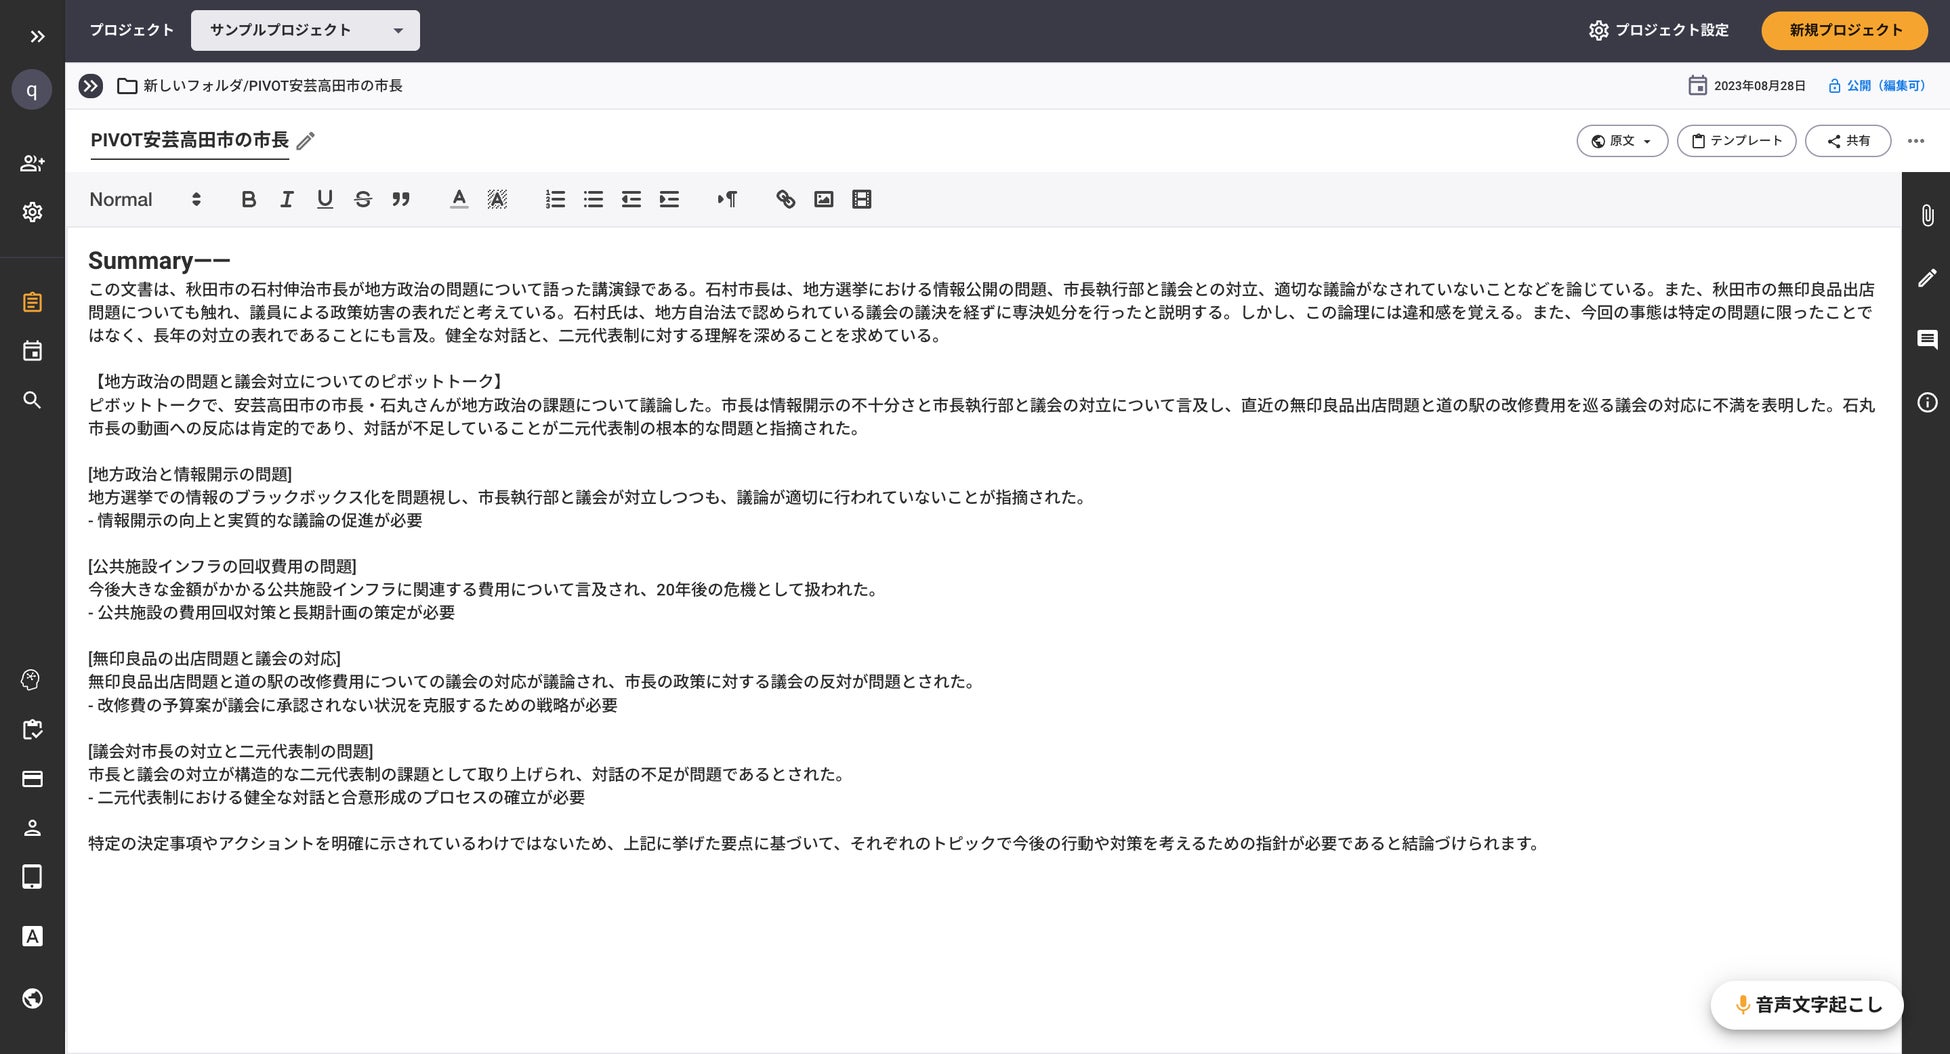The image size is (1950, 1054).
Task: Click the 新しいフォルダ/PIVOT安芸高田市の市長 breadcrumb path
Action: [x=273, y=86]
